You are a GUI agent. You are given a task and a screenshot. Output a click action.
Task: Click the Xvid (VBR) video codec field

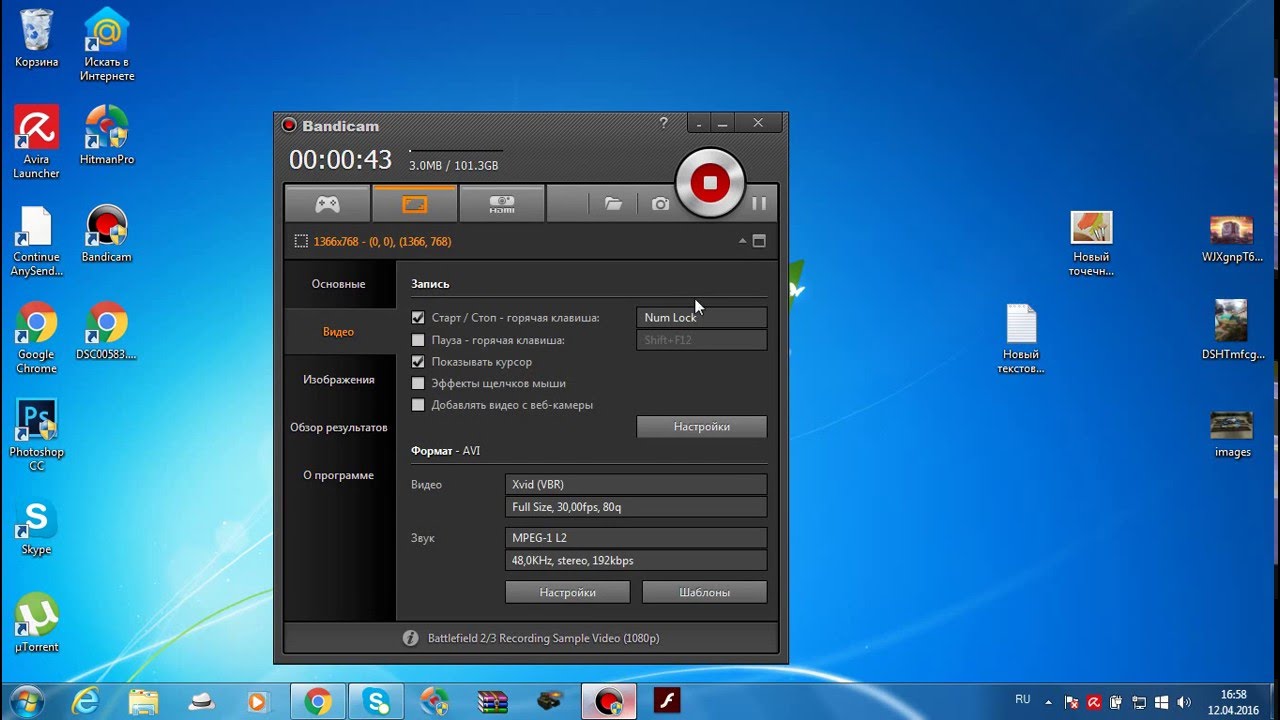(x=636, y=485)
